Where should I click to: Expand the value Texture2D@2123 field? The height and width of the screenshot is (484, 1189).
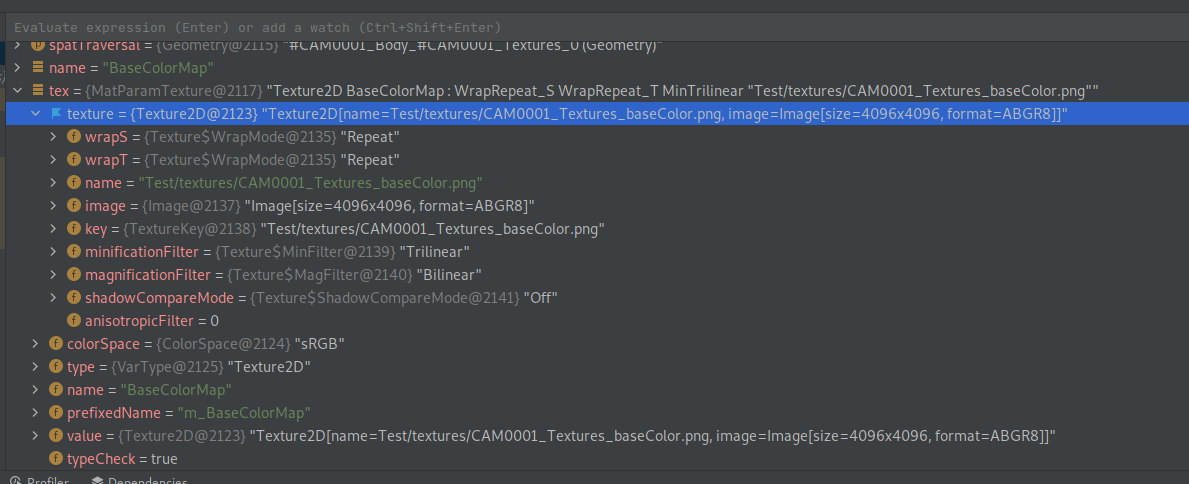35,435
